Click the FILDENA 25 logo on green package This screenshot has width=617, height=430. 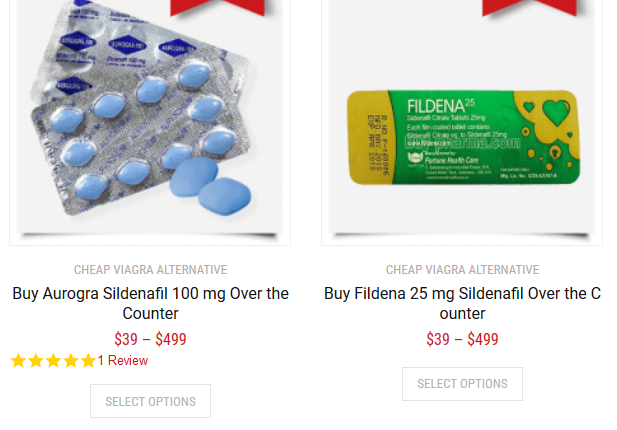coord(441,107)
